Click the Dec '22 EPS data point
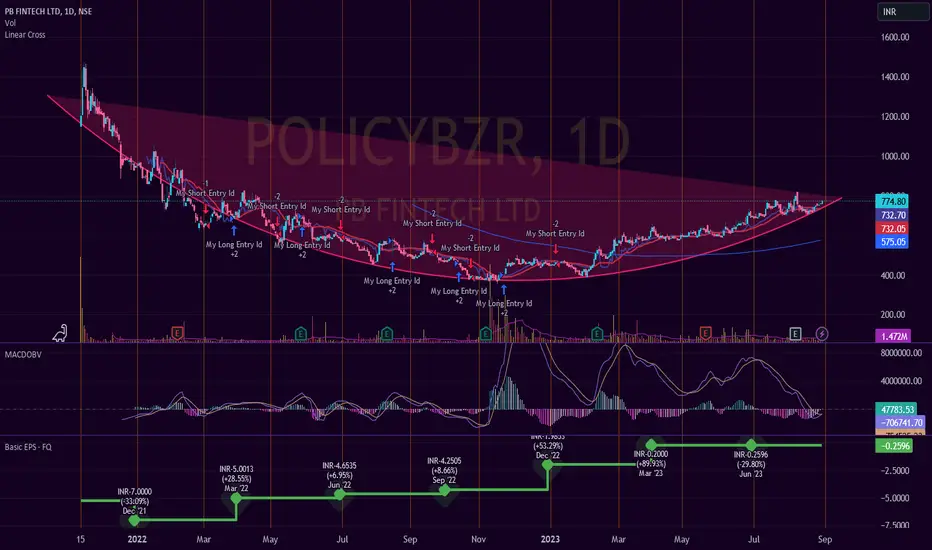 point(547,465)
